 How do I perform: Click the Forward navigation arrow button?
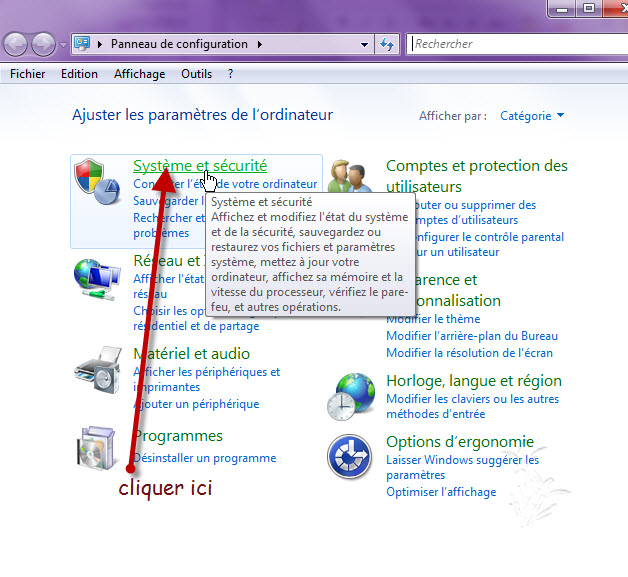43,44
